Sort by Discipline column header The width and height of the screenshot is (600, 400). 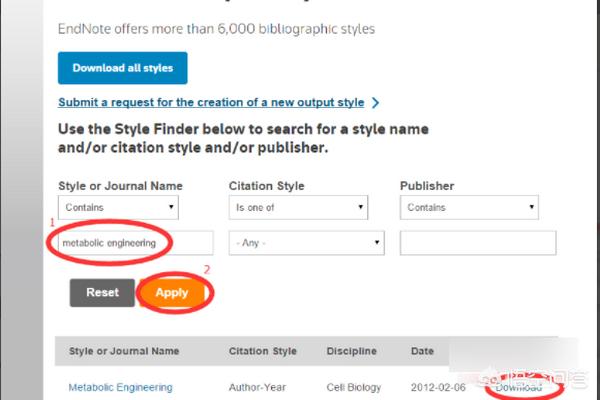point(352,351)
